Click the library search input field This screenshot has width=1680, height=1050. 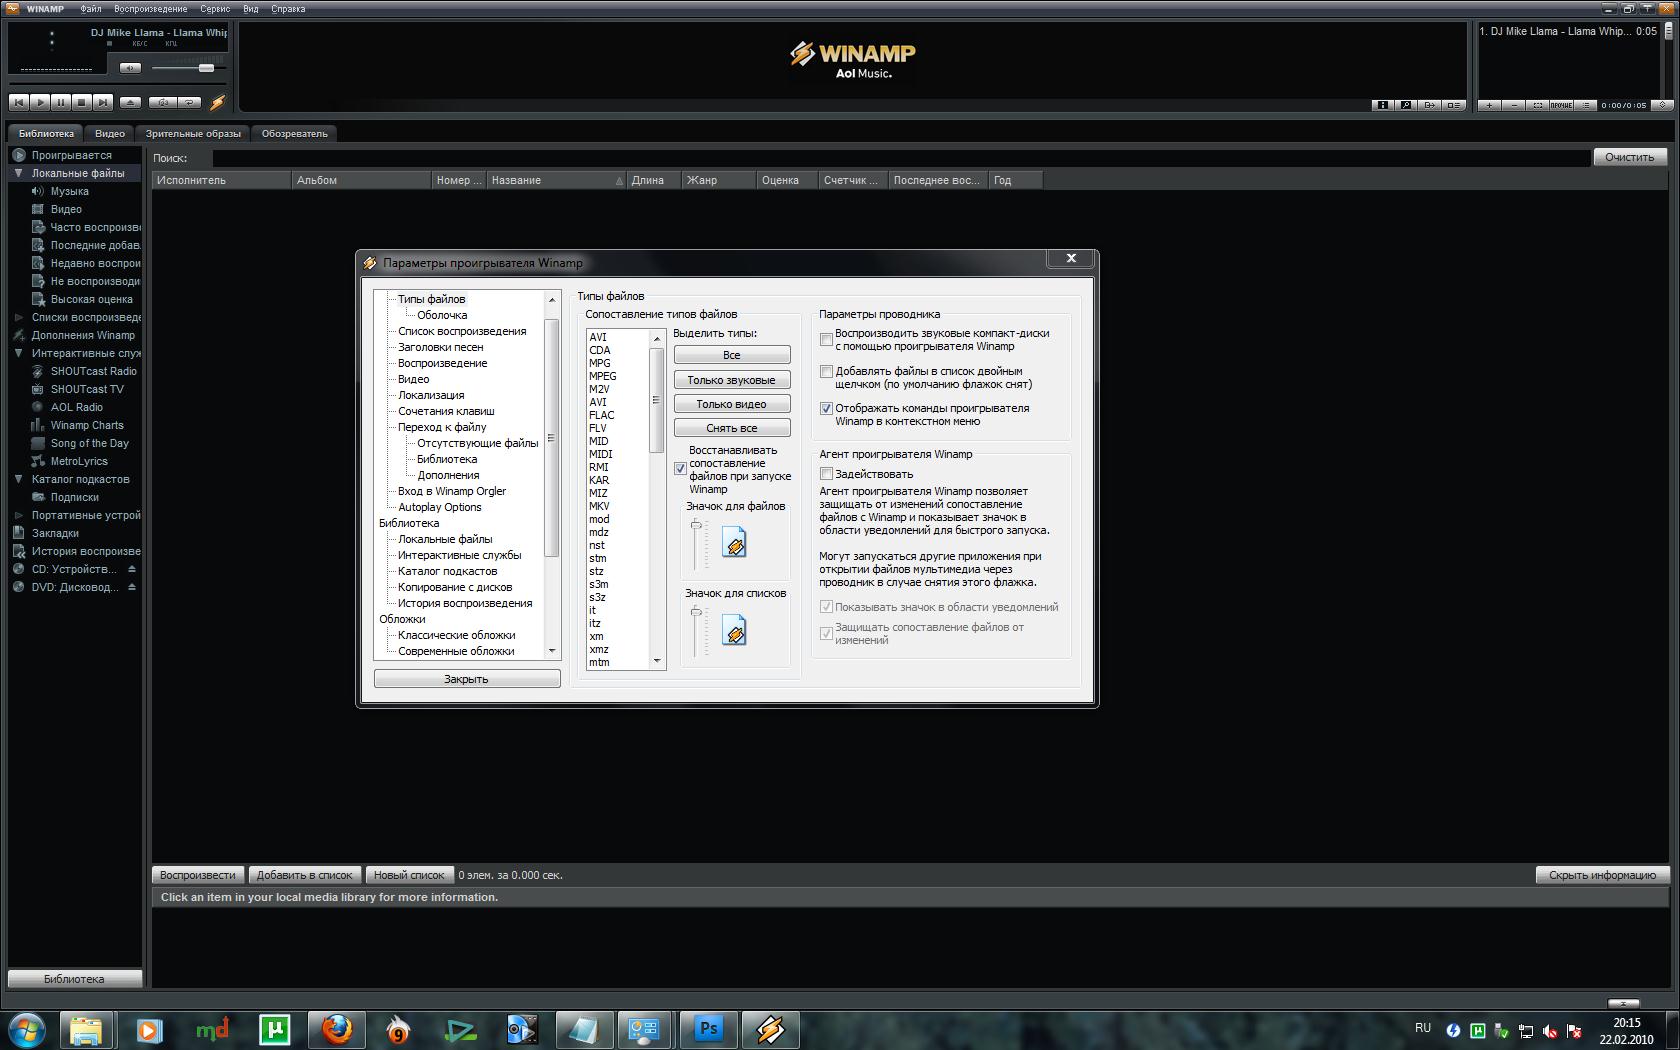tap(900, 158)
